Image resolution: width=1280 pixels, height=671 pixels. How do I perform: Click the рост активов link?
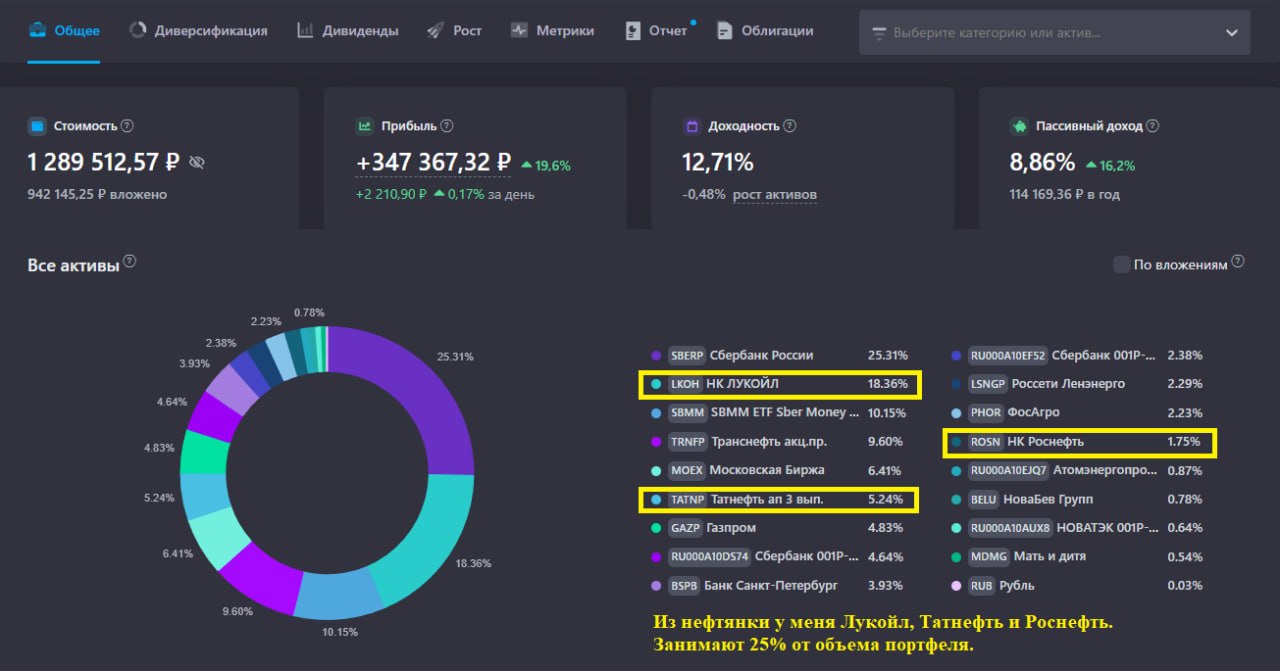click(x=774, y=195)
